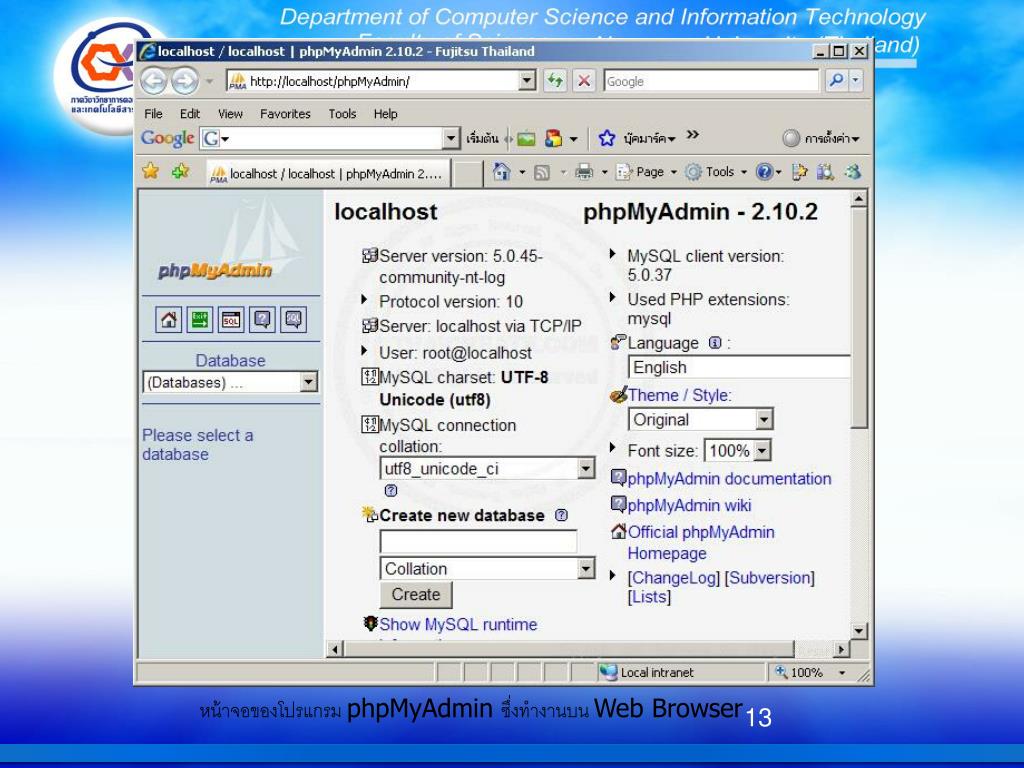1024x768 pixels.
Task: Click the help icon below connection collation
Action: 391,490
